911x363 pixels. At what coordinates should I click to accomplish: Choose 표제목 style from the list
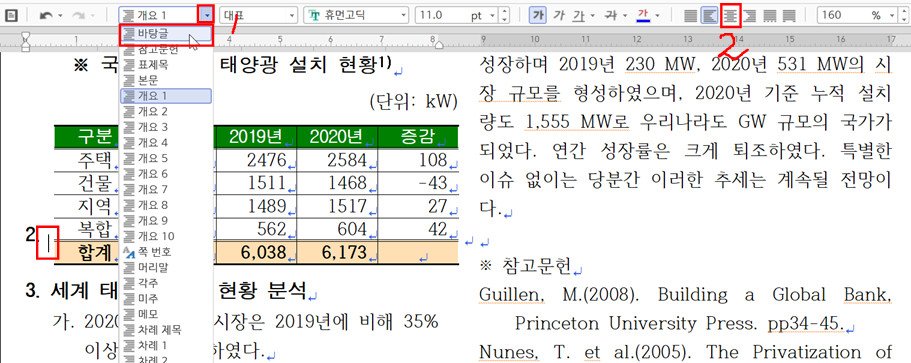[x=166, y=65]
